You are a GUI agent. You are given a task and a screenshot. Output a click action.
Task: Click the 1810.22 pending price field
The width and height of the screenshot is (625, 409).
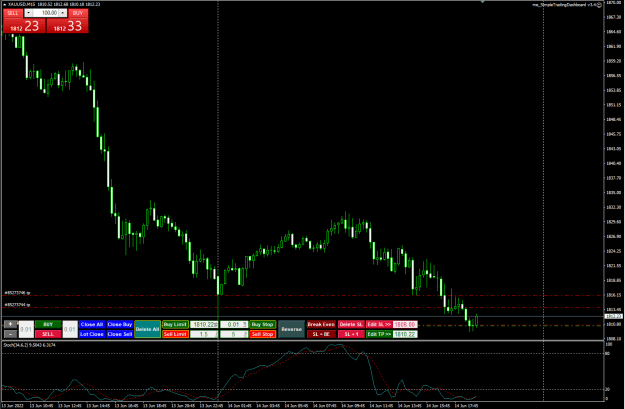click(204, 324)
